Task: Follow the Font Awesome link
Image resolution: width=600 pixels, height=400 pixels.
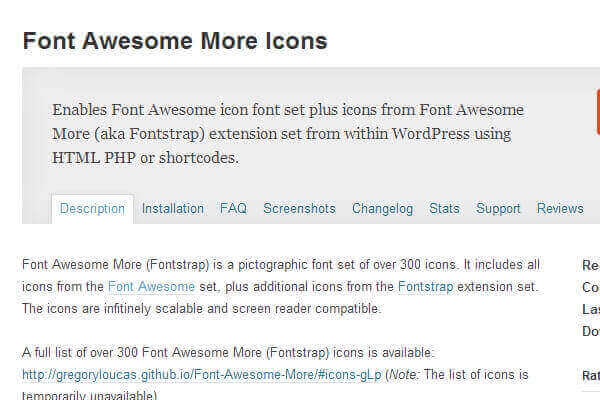Action: tap(151, 287)
